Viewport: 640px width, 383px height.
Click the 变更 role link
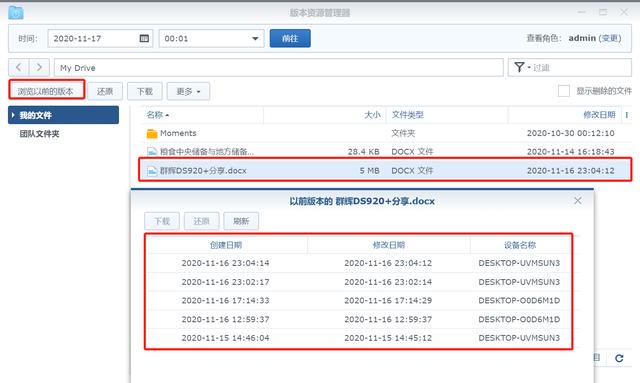610,38
